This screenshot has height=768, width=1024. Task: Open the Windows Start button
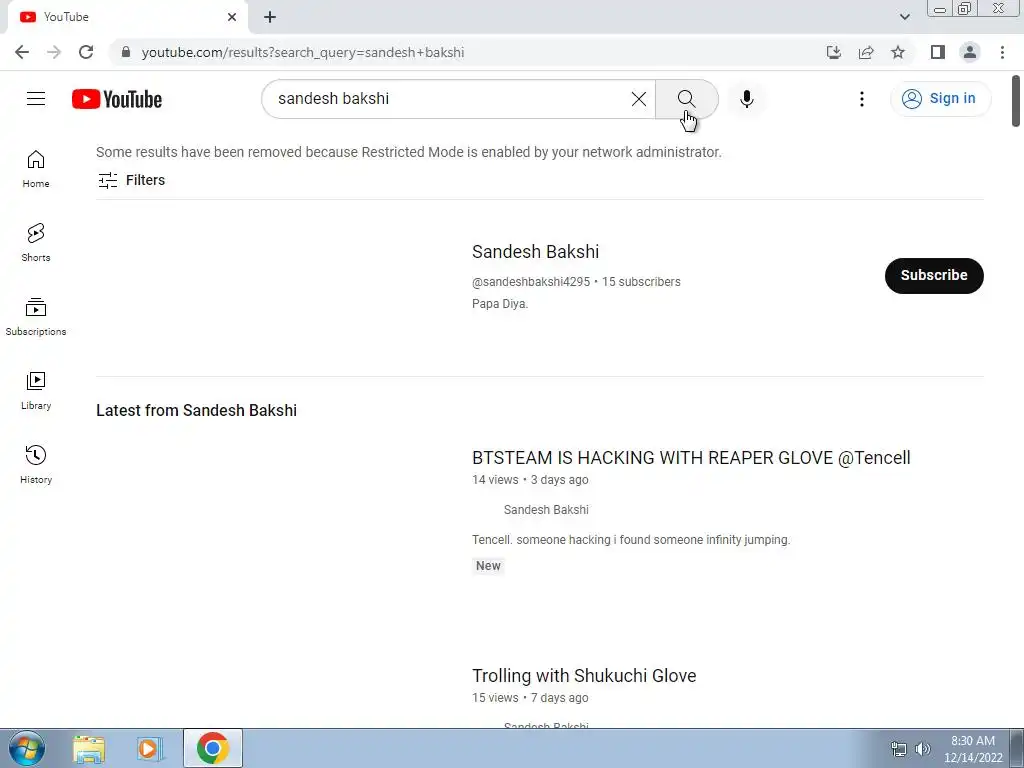27,748
